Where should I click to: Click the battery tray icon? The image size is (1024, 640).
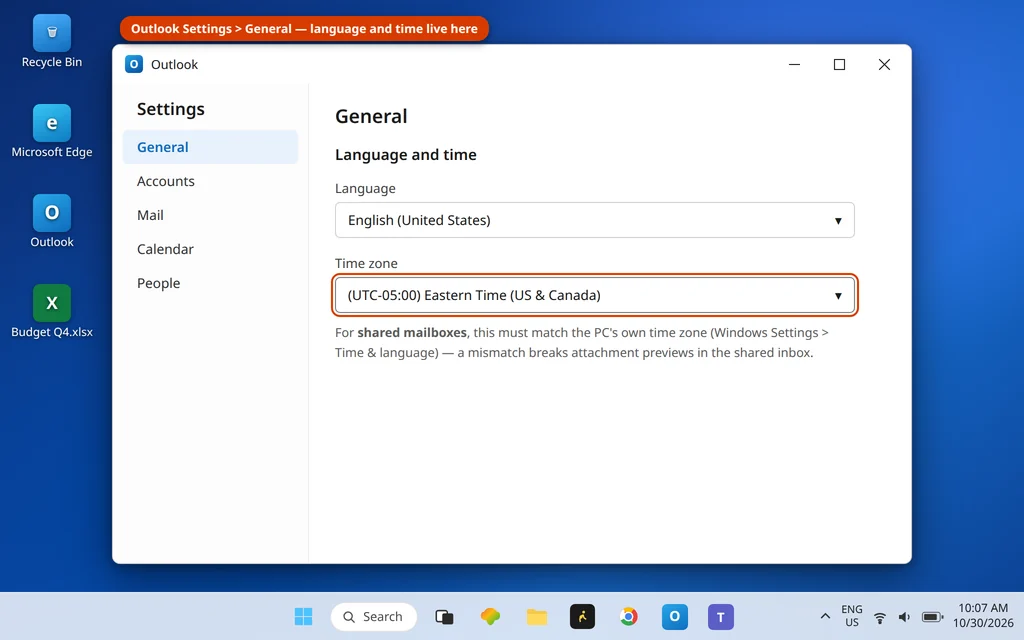pos(933,616)
